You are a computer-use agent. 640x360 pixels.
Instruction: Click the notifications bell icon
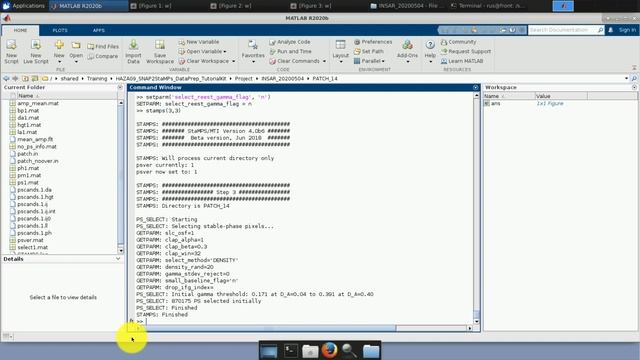[611, 30]
